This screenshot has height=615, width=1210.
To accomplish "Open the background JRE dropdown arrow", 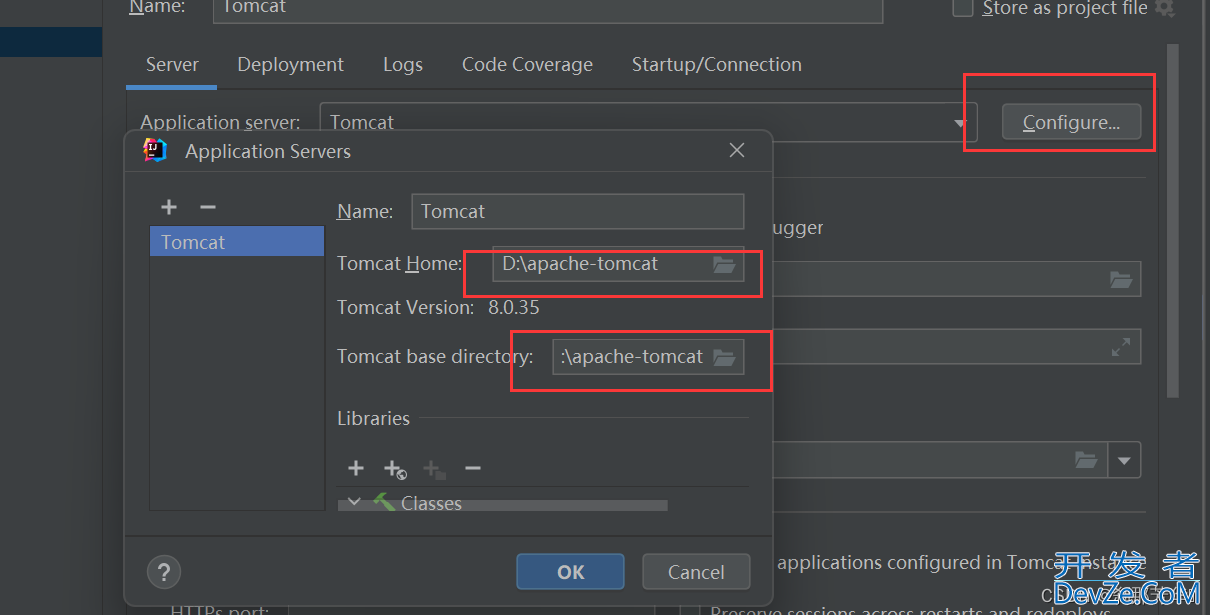I will (1124, 461).
